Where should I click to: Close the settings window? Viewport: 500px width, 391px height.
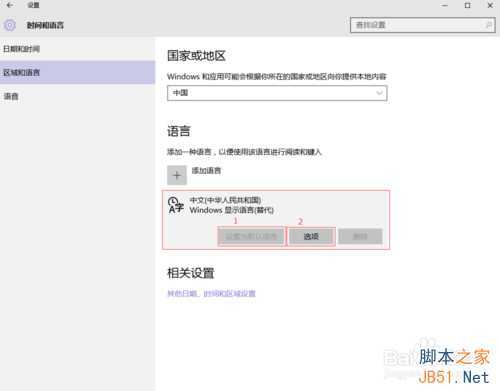(x=490, y=5)
